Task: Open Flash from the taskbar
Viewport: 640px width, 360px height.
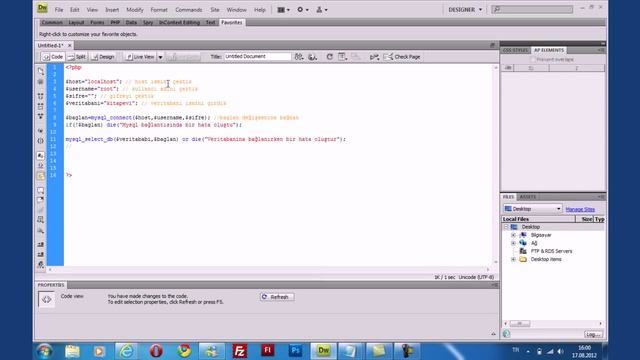Action: pyautogui.click(x=267, y=351)
